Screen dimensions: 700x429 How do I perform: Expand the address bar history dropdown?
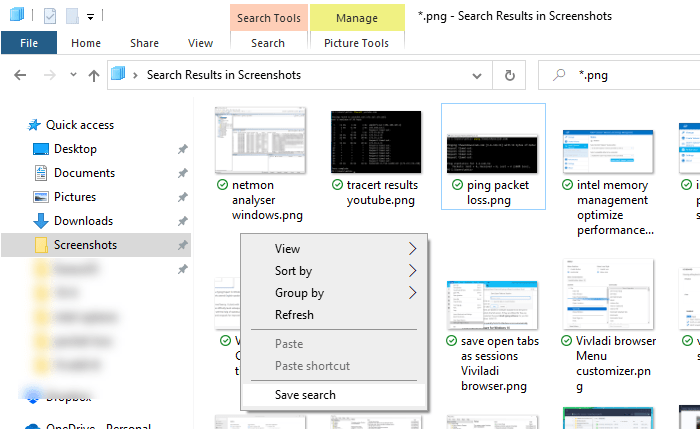476,75
